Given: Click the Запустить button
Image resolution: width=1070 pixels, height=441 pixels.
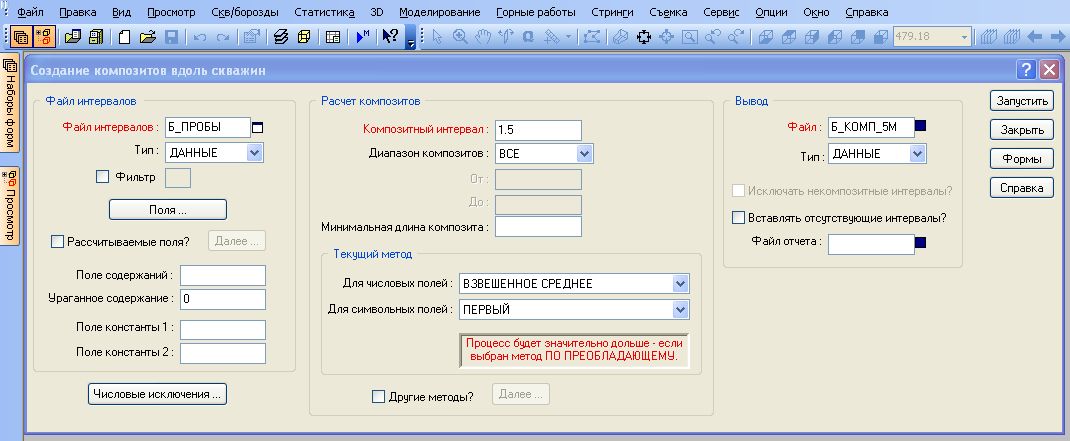Looking at the screenshot, I should 1022,101.
